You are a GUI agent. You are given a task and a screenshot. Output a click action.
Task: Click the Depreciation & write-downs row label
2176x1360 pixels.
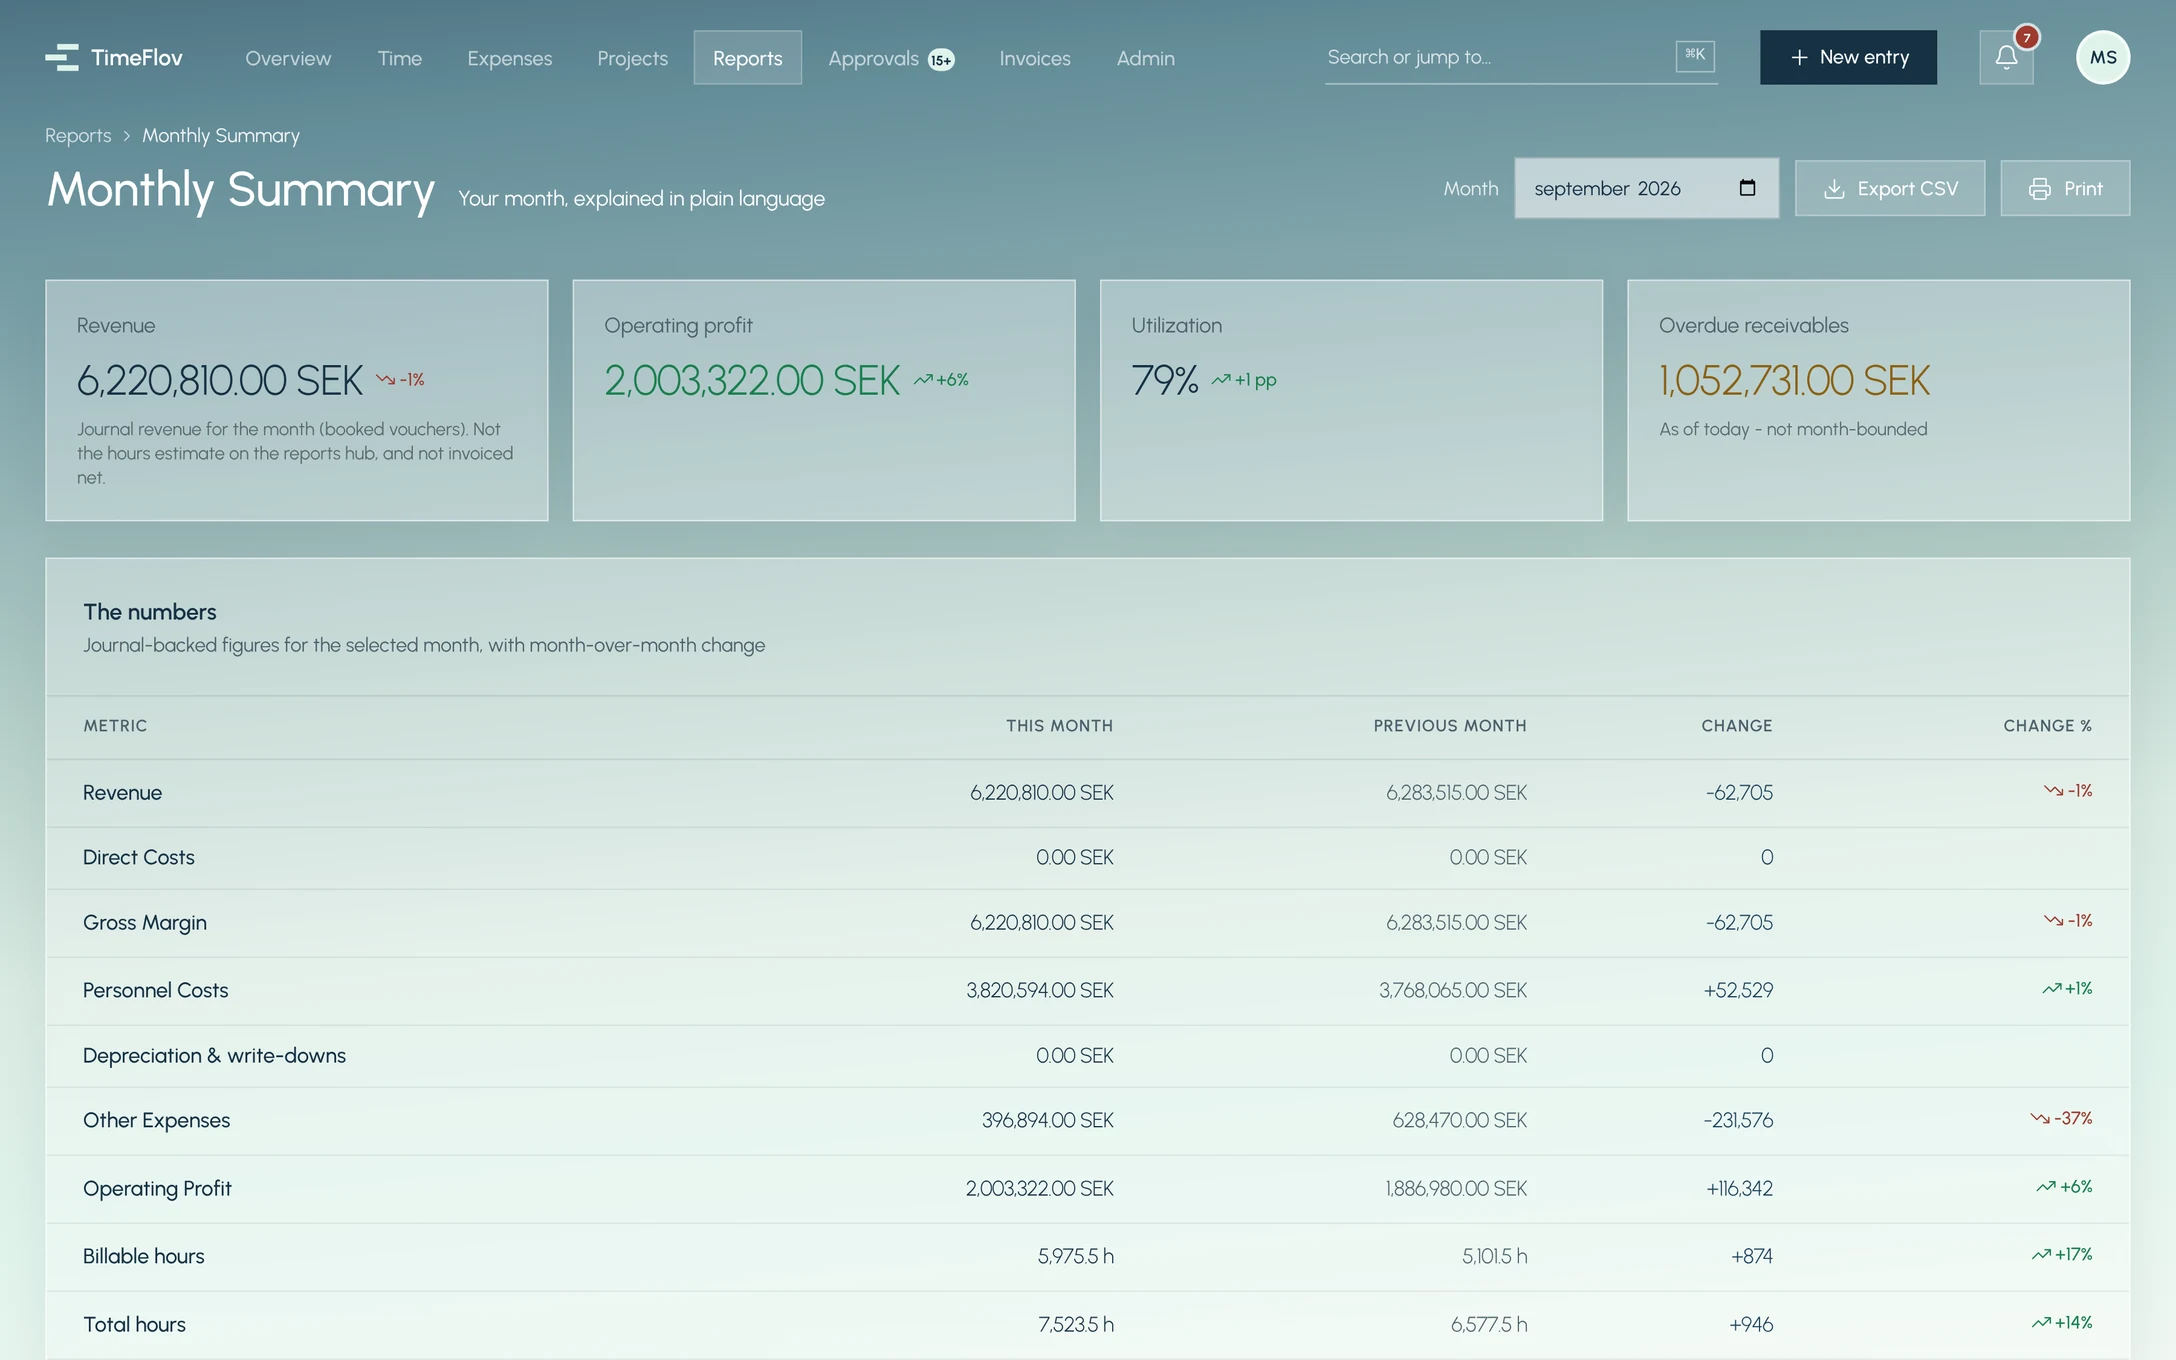click(214, 1056)
